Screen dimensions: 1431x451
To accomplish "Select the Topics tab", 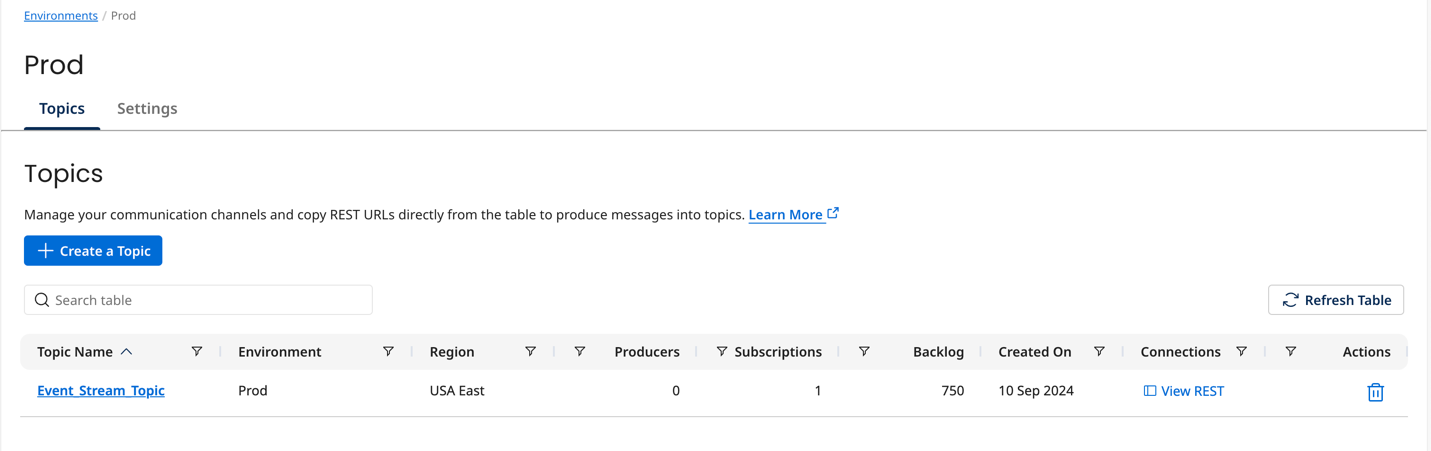I will (x=62, y=109).
